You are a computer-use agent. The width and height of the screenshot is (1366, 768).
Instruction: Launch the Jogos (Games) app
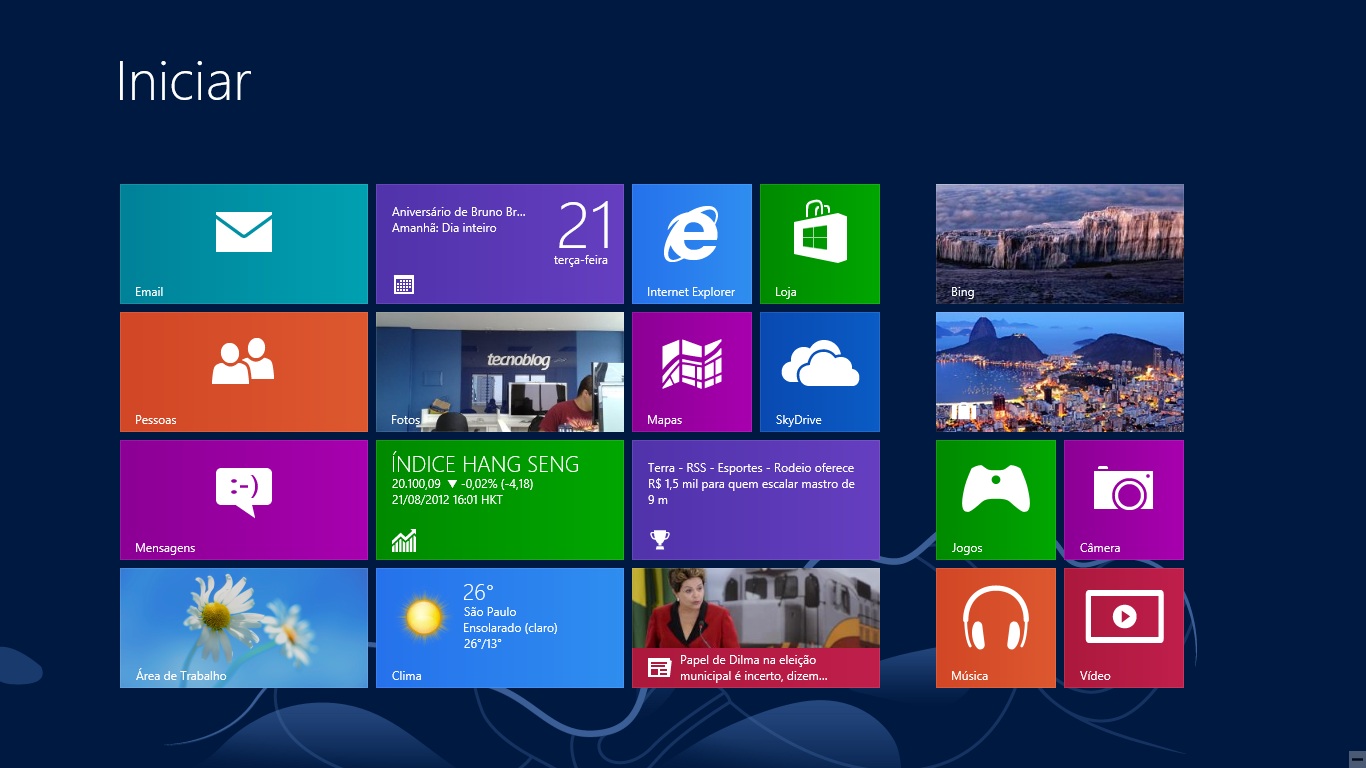[x=995, y=499]
